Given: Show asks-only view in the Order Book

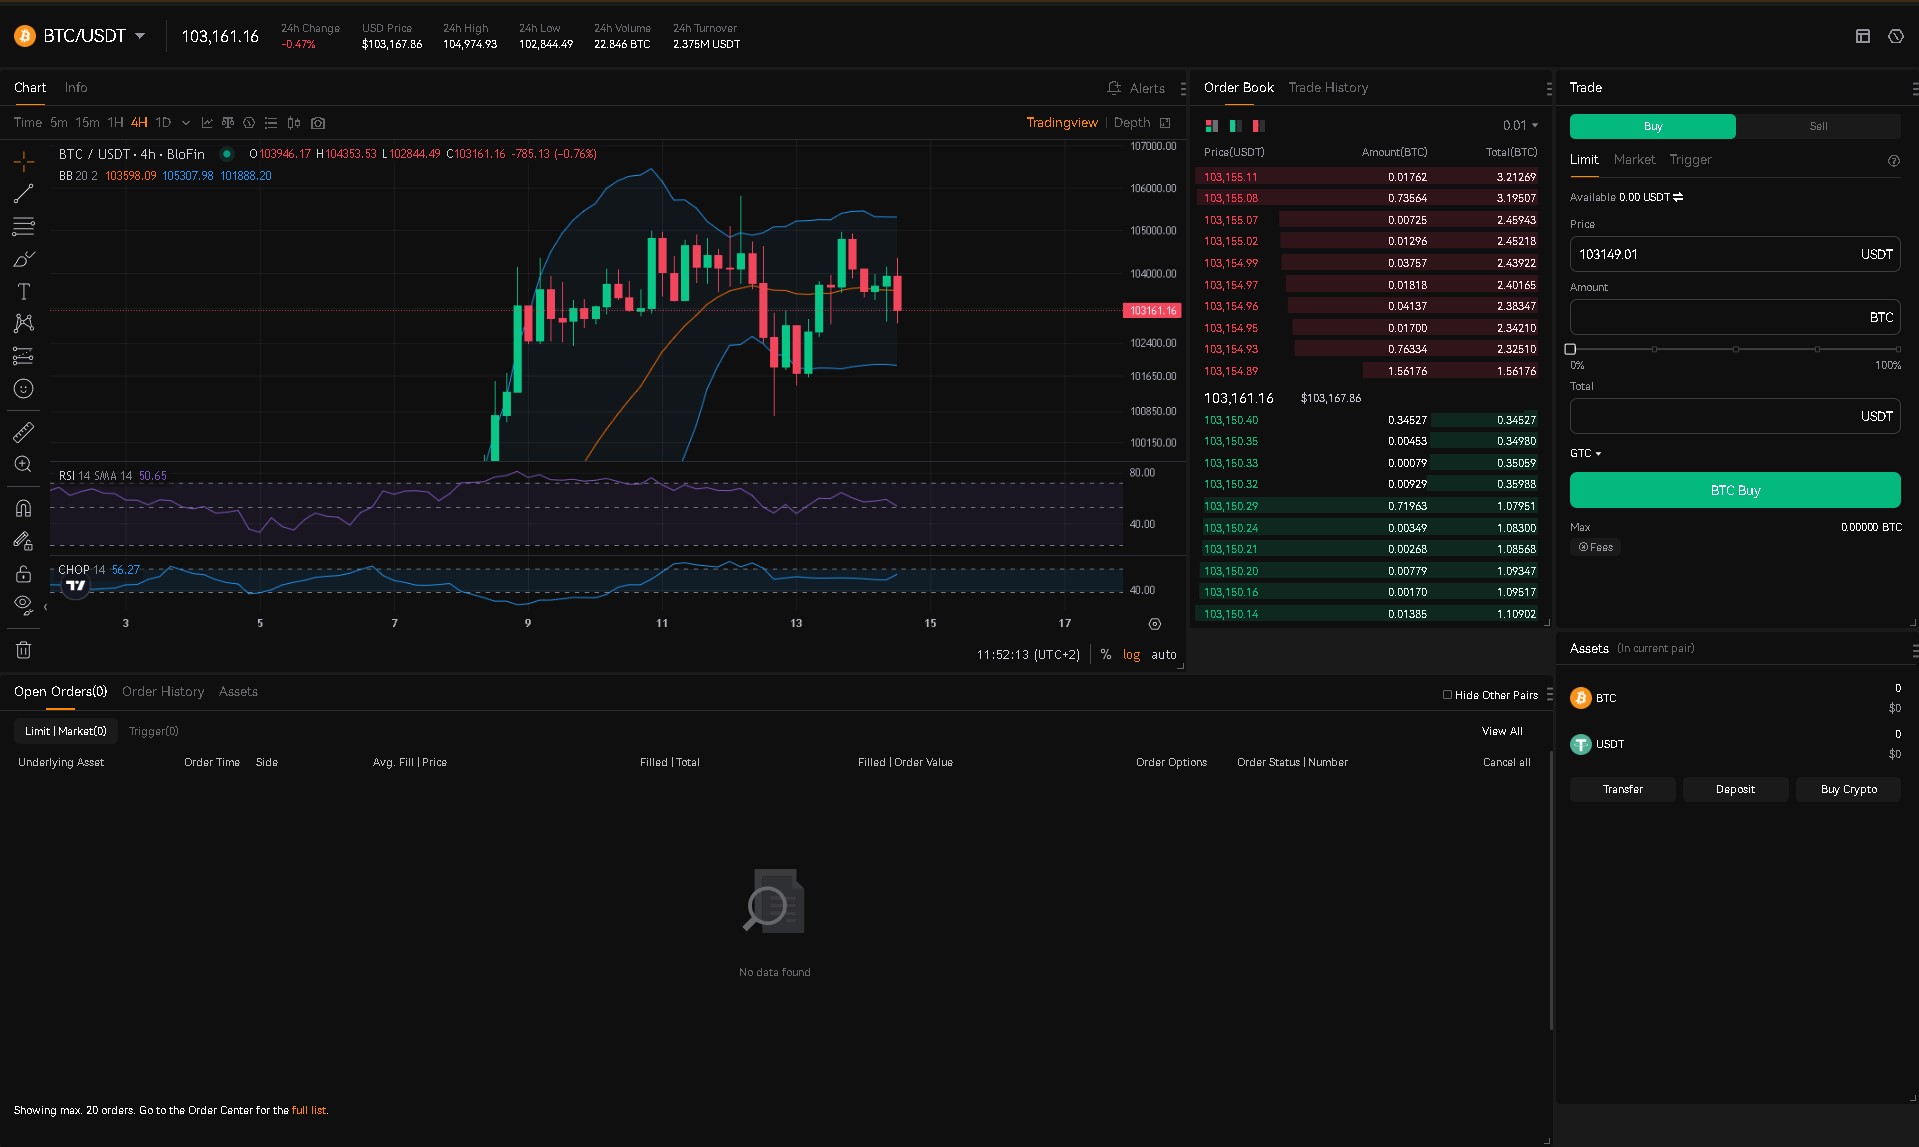Looking at the screenshot, I should coord(1257,126).
